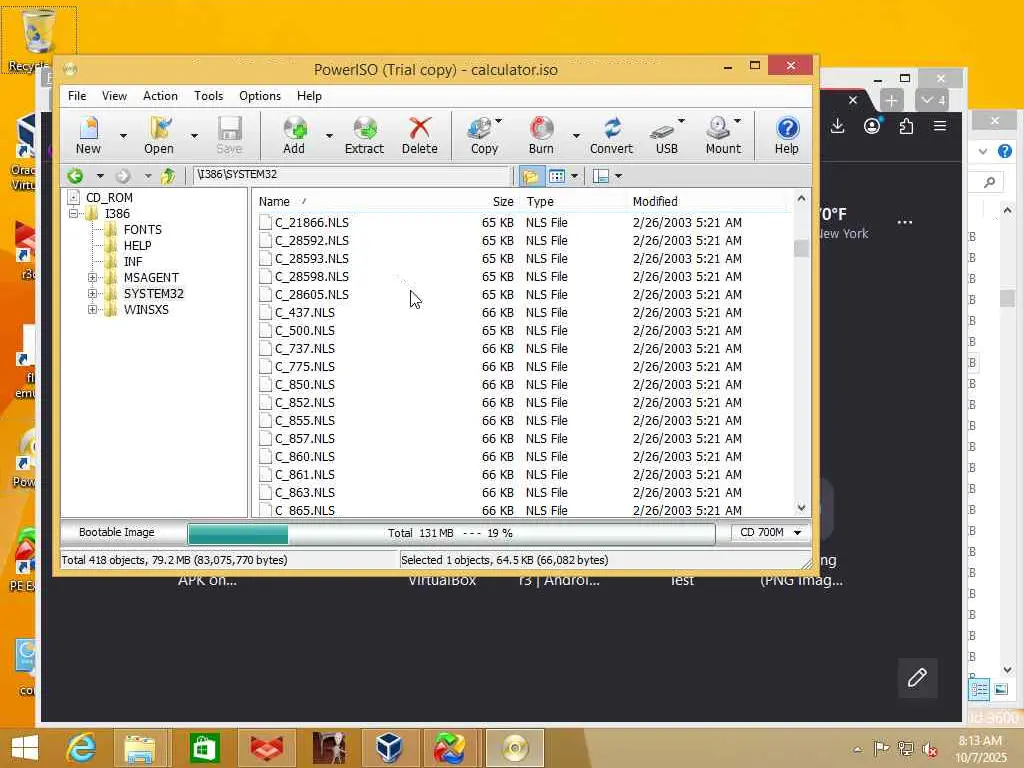1024x768 pixels.
Task: Open the Action menu
Action: (160, 96)
